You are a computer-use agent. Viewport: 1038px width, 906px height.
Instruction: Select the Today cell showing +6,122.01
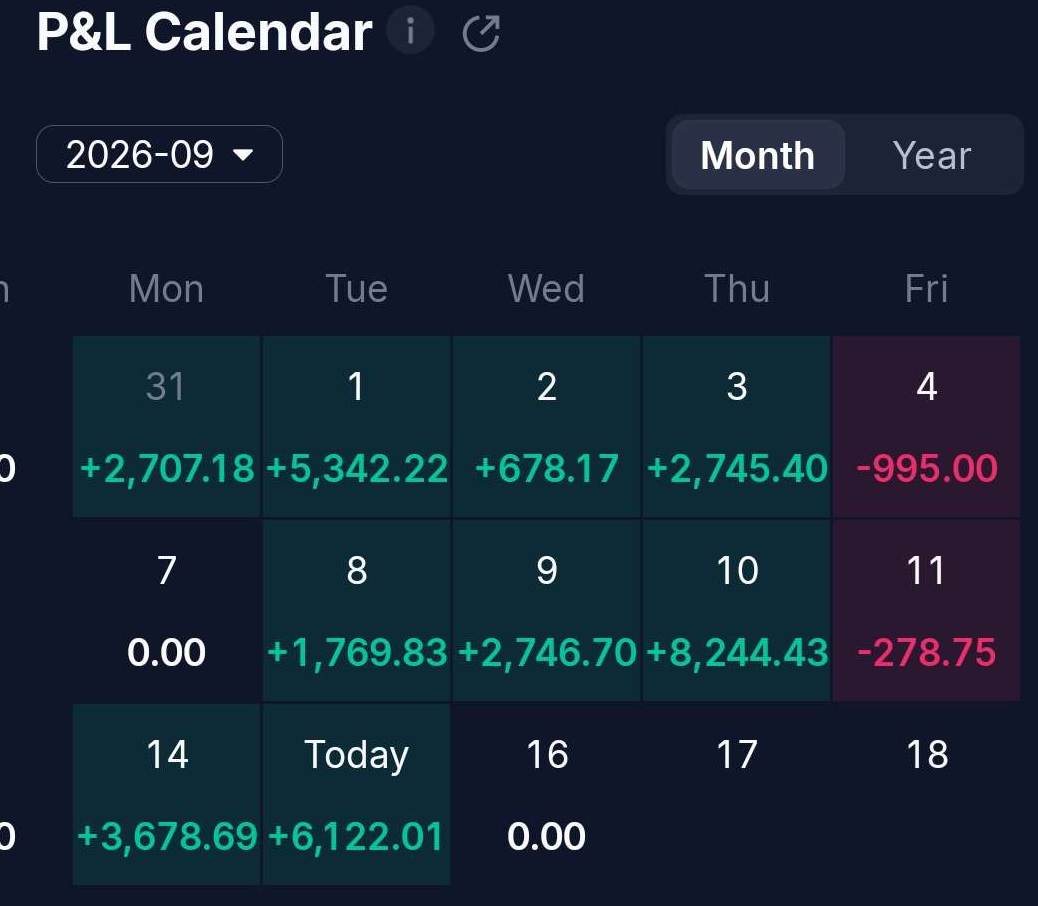356,794
